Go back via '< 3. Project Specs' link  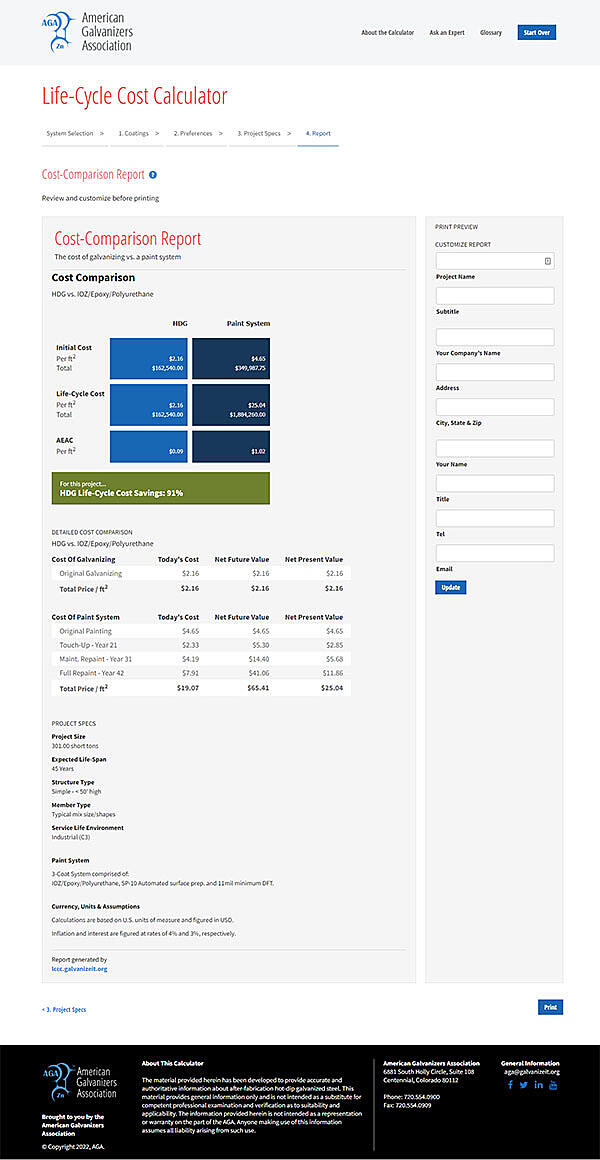64,1009
